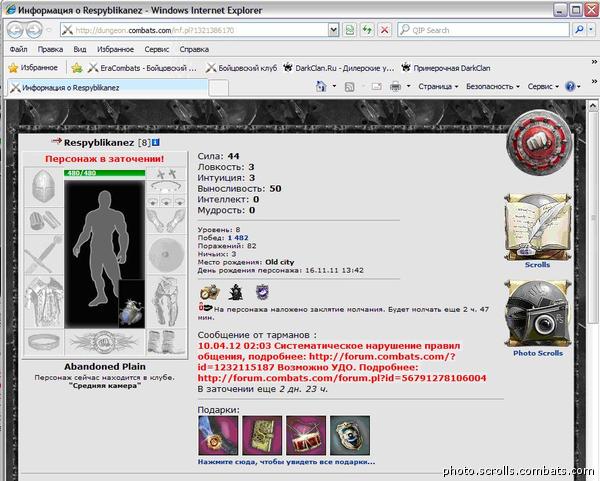Open the Вид menu

tap(80, 49)
